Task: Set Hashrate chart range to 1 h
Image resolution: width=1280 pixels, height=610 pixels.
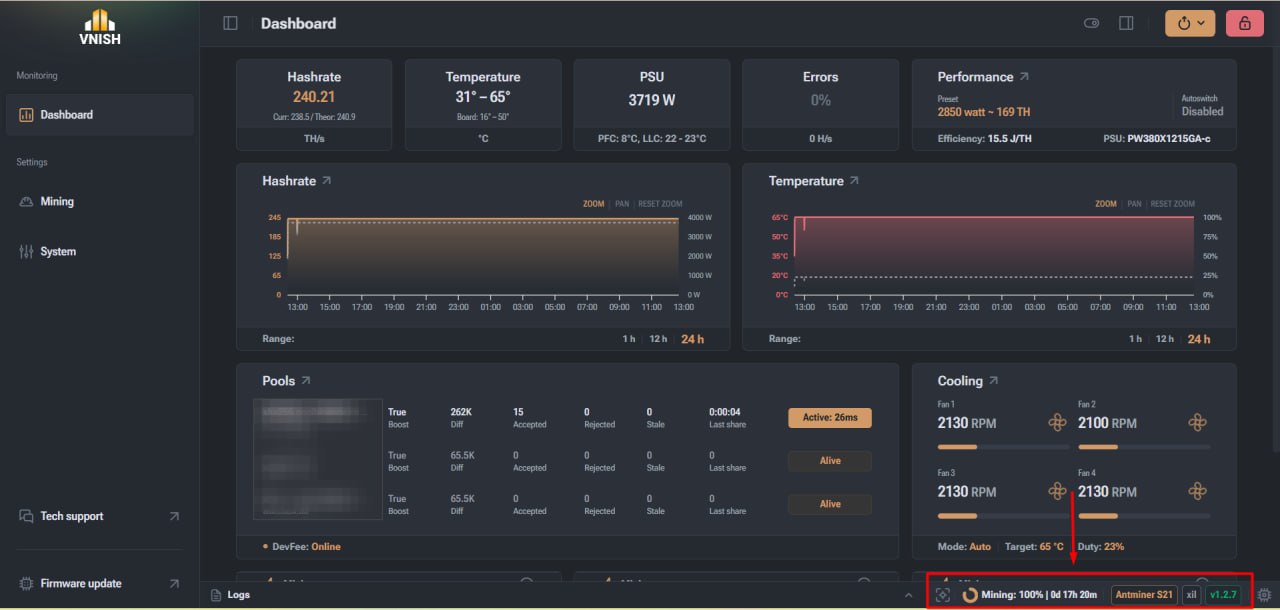Action: [x=629, y=339]
